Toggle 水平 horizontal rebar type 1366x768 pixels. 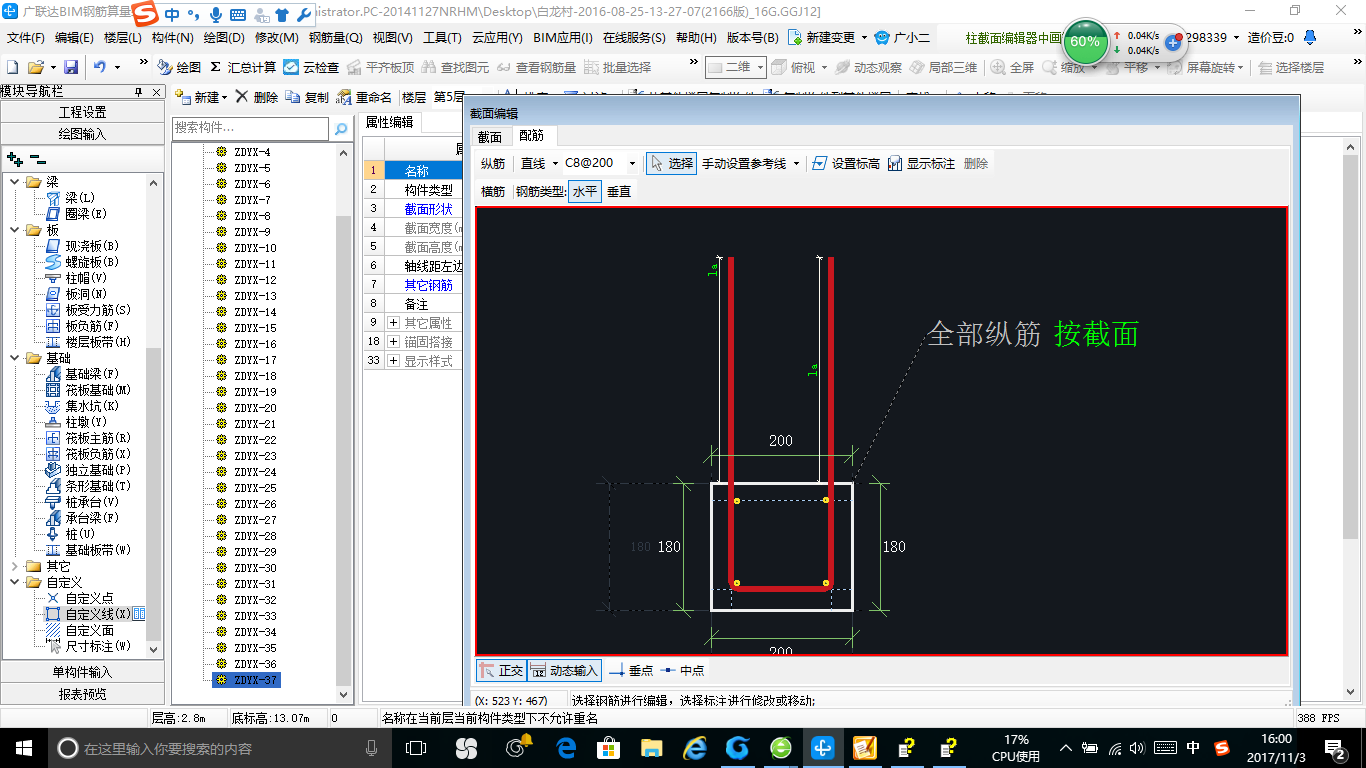(x=584, y=191)
